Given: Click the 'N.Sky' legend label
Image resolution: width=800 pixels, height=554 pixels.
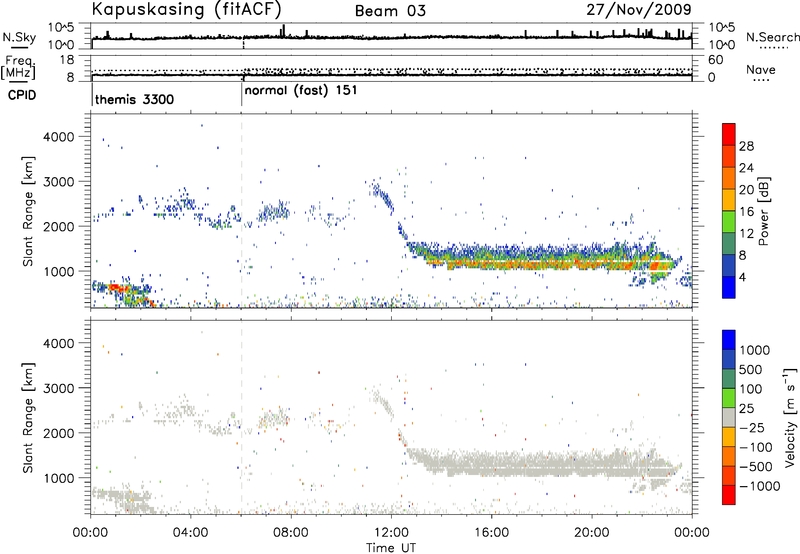Looking at the screenshot, I should point(19,37).
